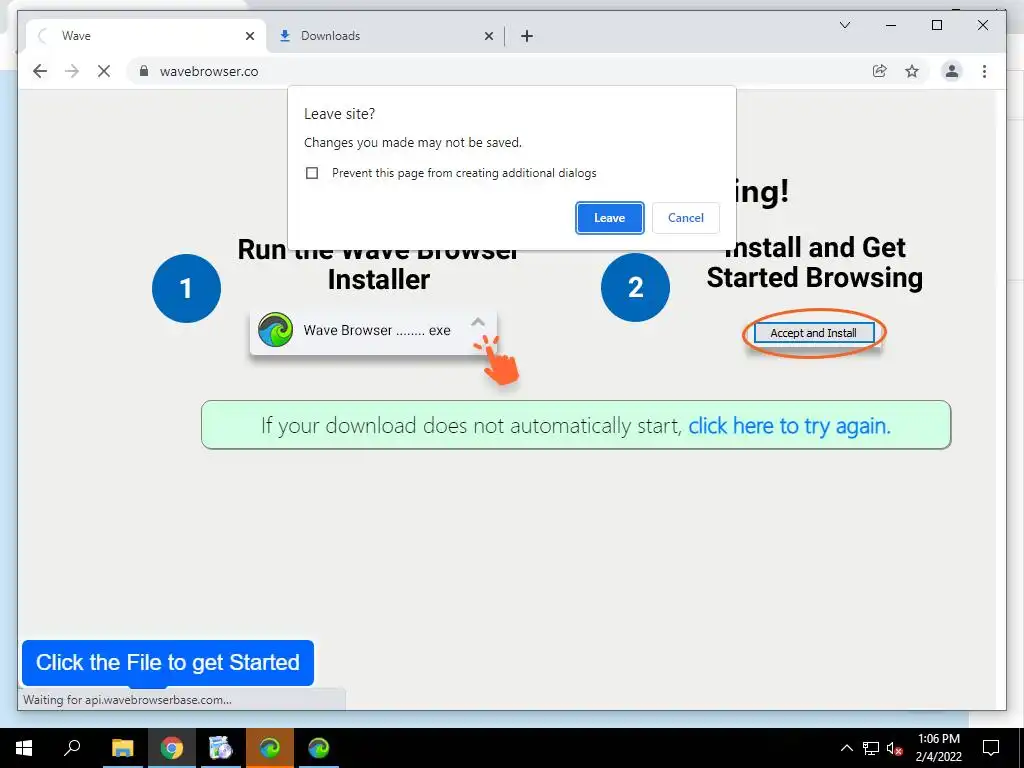This screenshot has width=1024, height=768.
Task: Click the 'click here to try again' link
Action: click(x=790, y=426)
